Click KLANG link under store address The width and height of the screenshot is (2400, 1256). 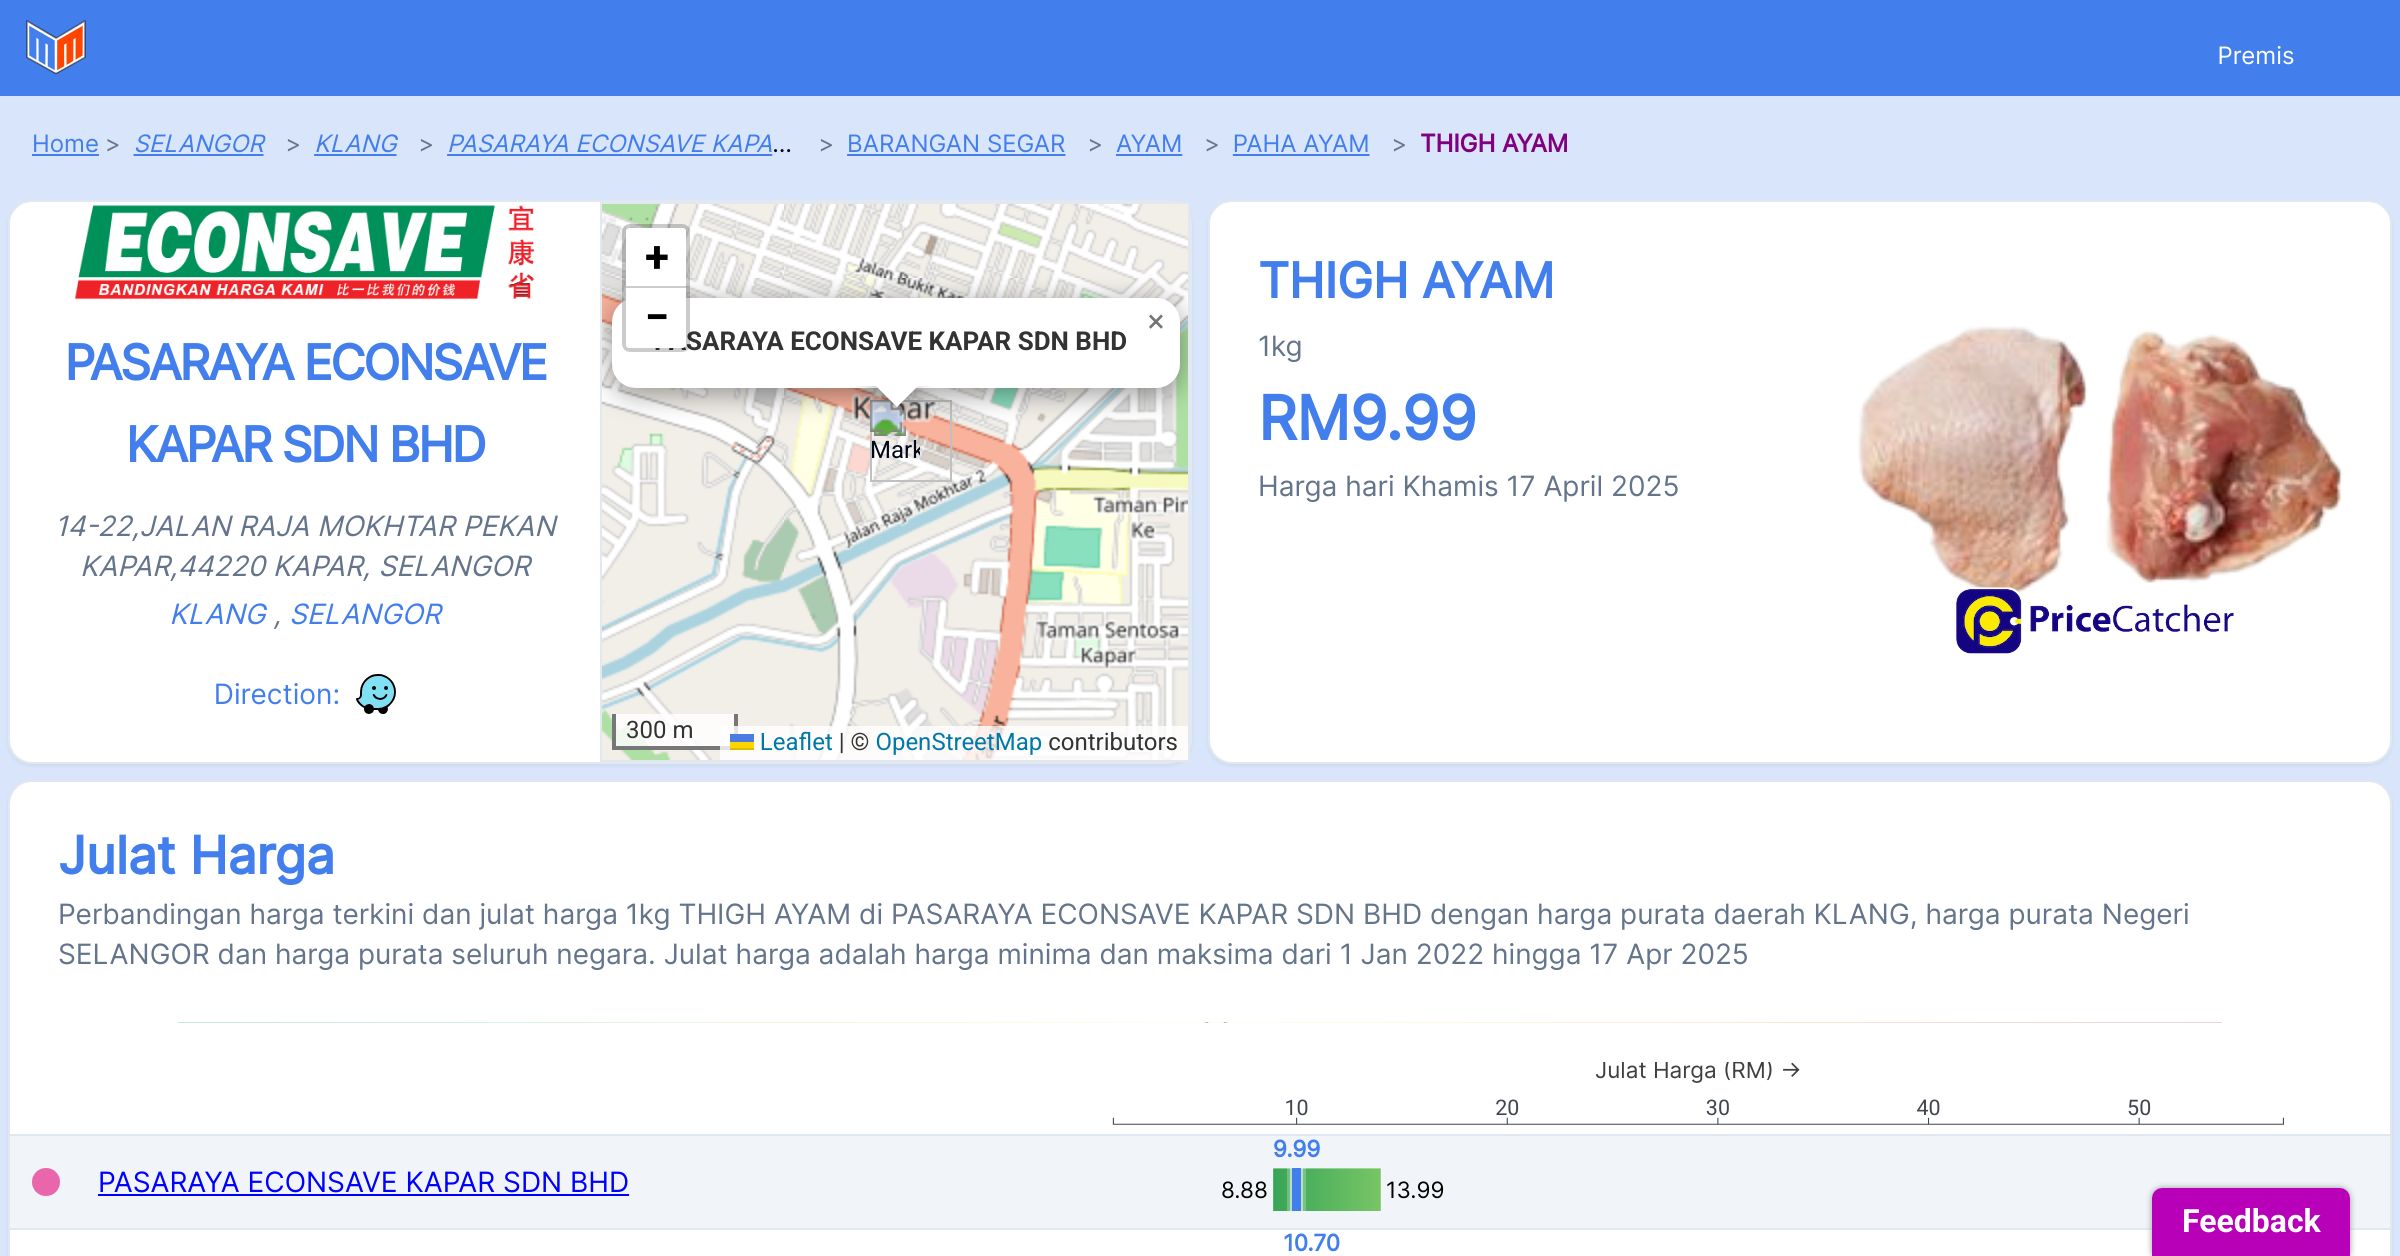point(219,614)
